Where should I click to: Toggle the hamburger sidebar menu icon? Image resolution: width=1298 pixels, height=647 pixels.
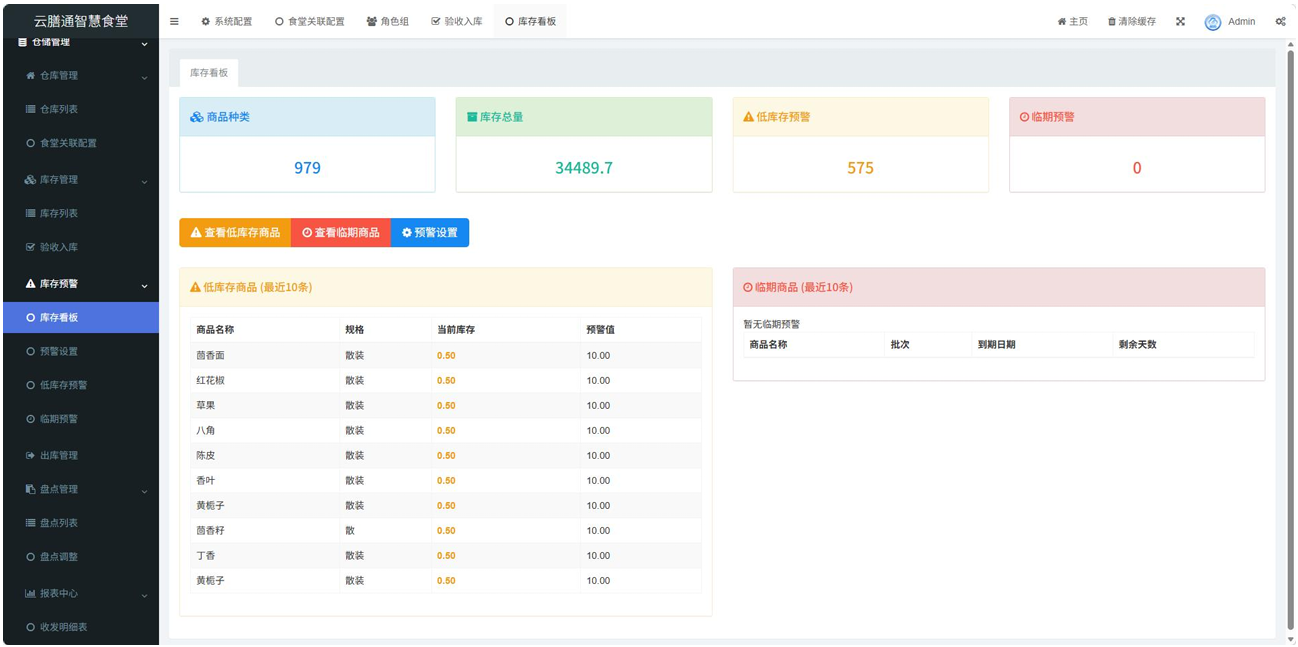[x=174, y=21]
